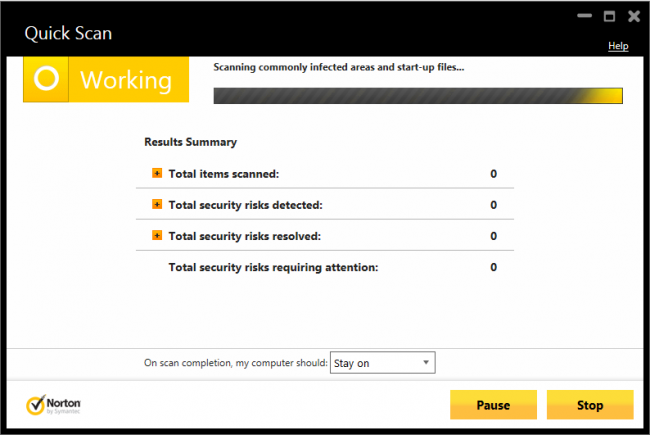Expand the Total items scanned row

157,173
